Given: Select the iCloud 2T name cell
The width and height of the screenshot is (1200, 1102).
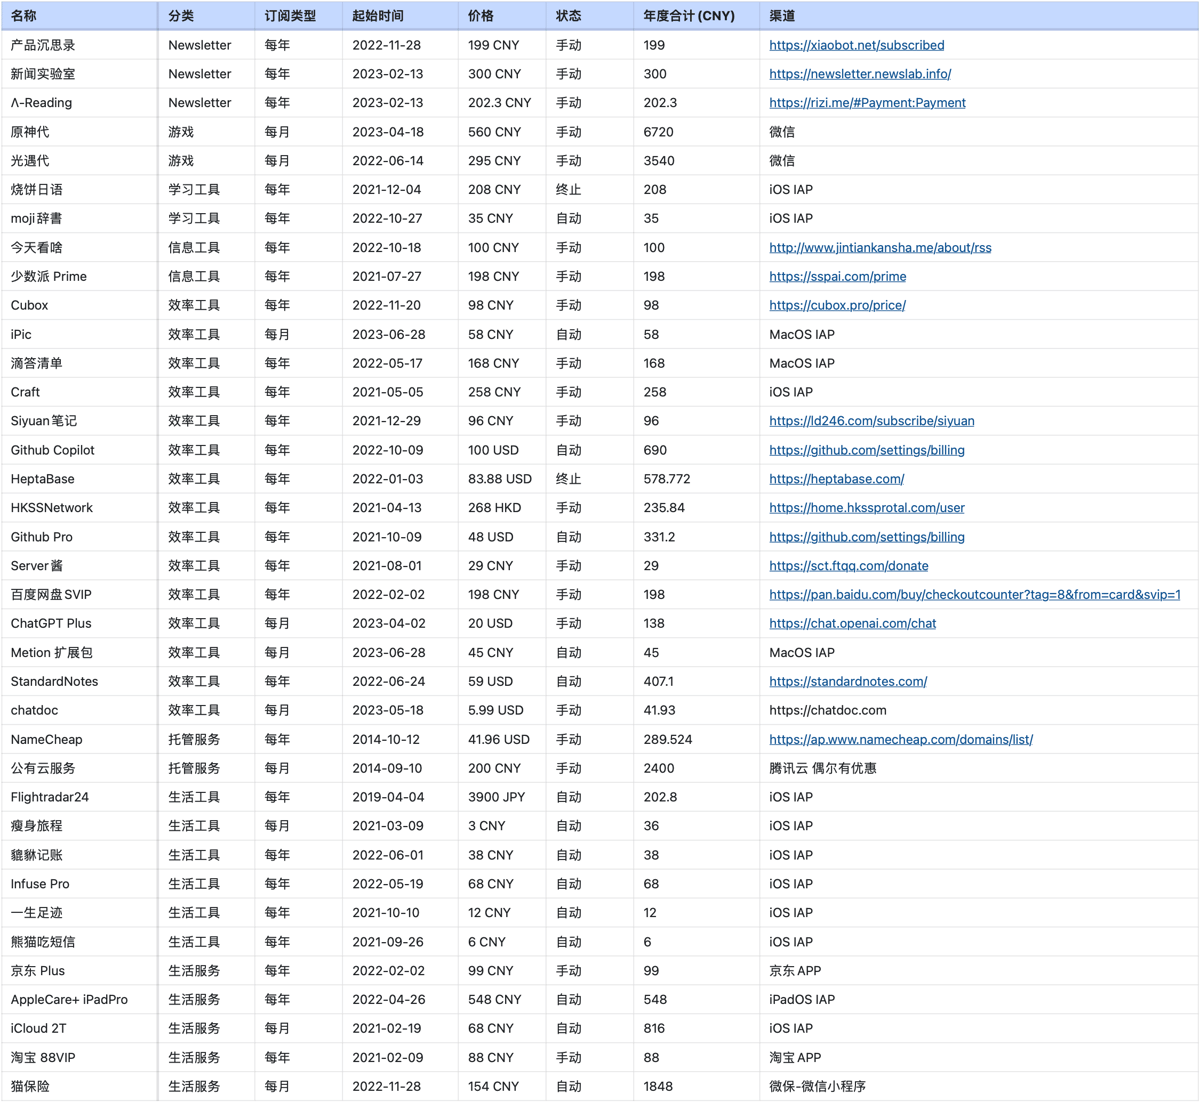Looking at the screenshot, I should click(79, 1029).
